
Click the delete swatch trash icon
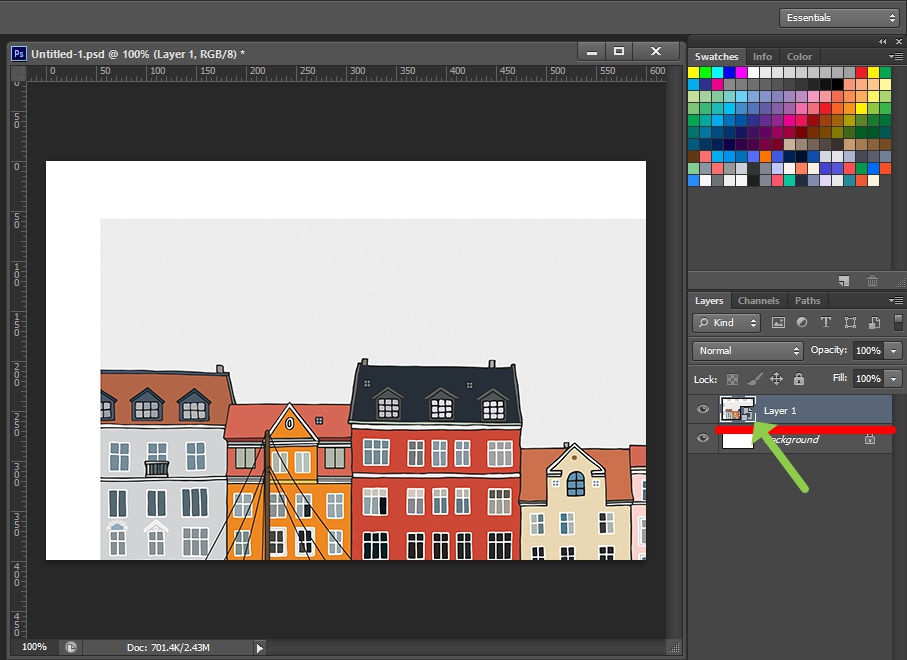point(872,281)
